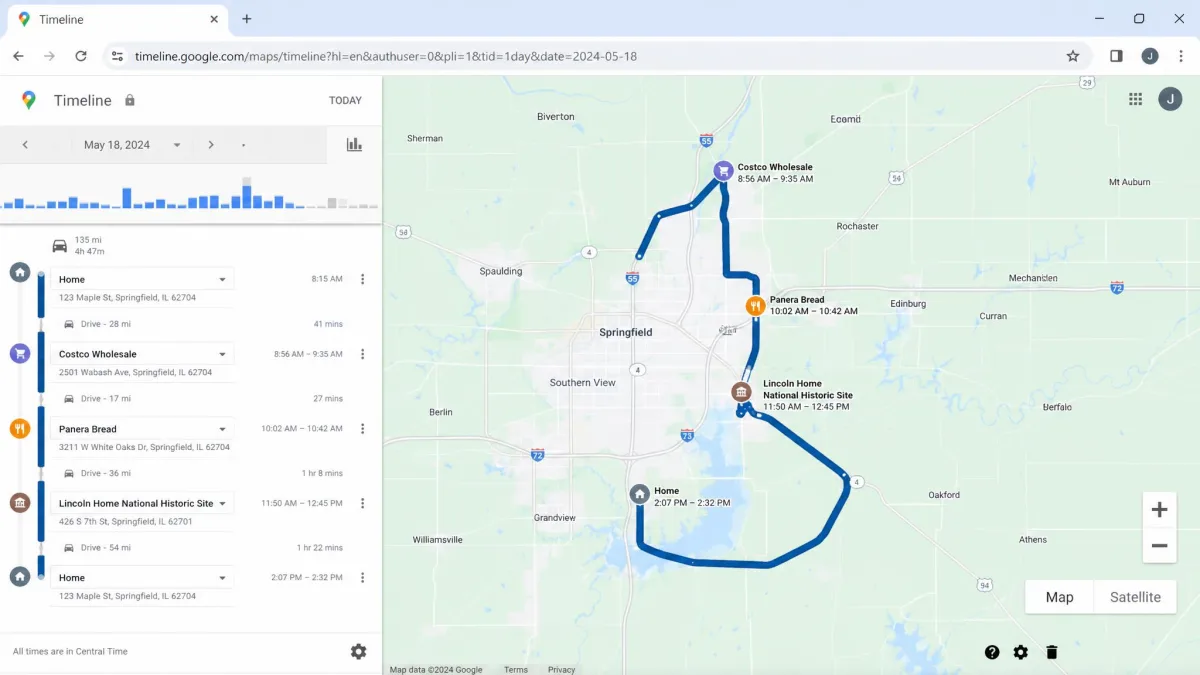Screen dimensions: 1200x675
Task: Open timeline settings gear in left panel
Action: pyautogui.click(x=358, y=651)
